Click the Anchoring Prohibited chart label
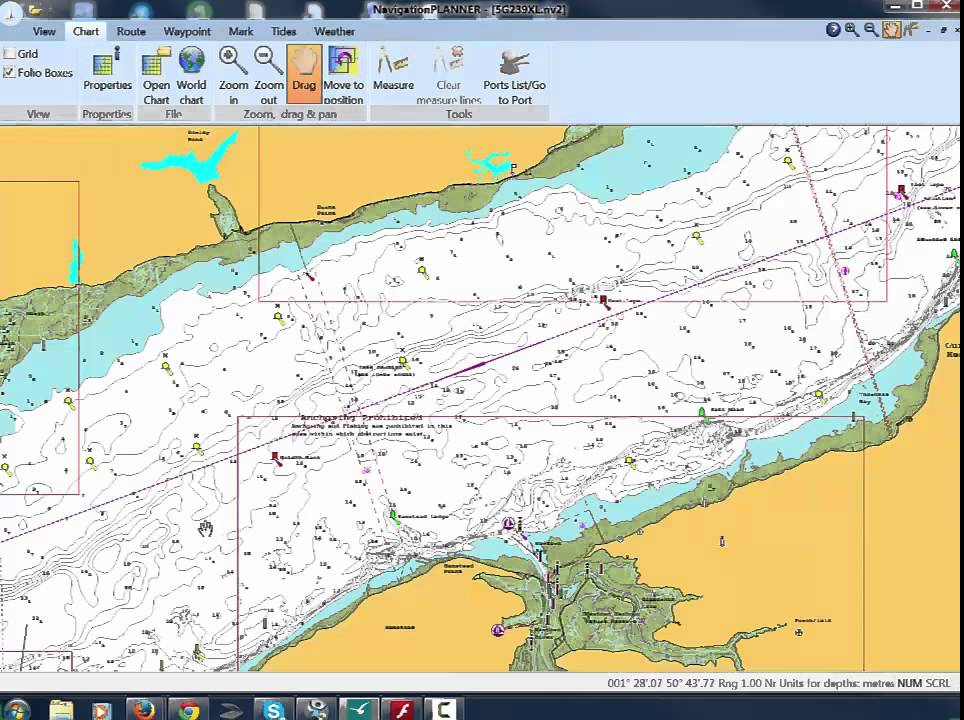964x720 pixels. 362,418
